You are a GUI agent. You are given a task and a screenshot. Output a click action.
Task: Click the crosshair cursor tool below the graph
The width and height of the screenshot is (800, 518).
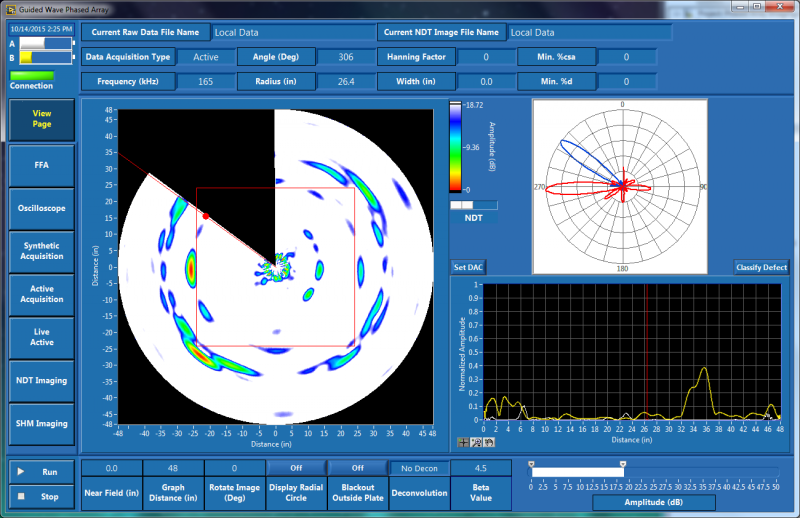[x=464, y=441]
